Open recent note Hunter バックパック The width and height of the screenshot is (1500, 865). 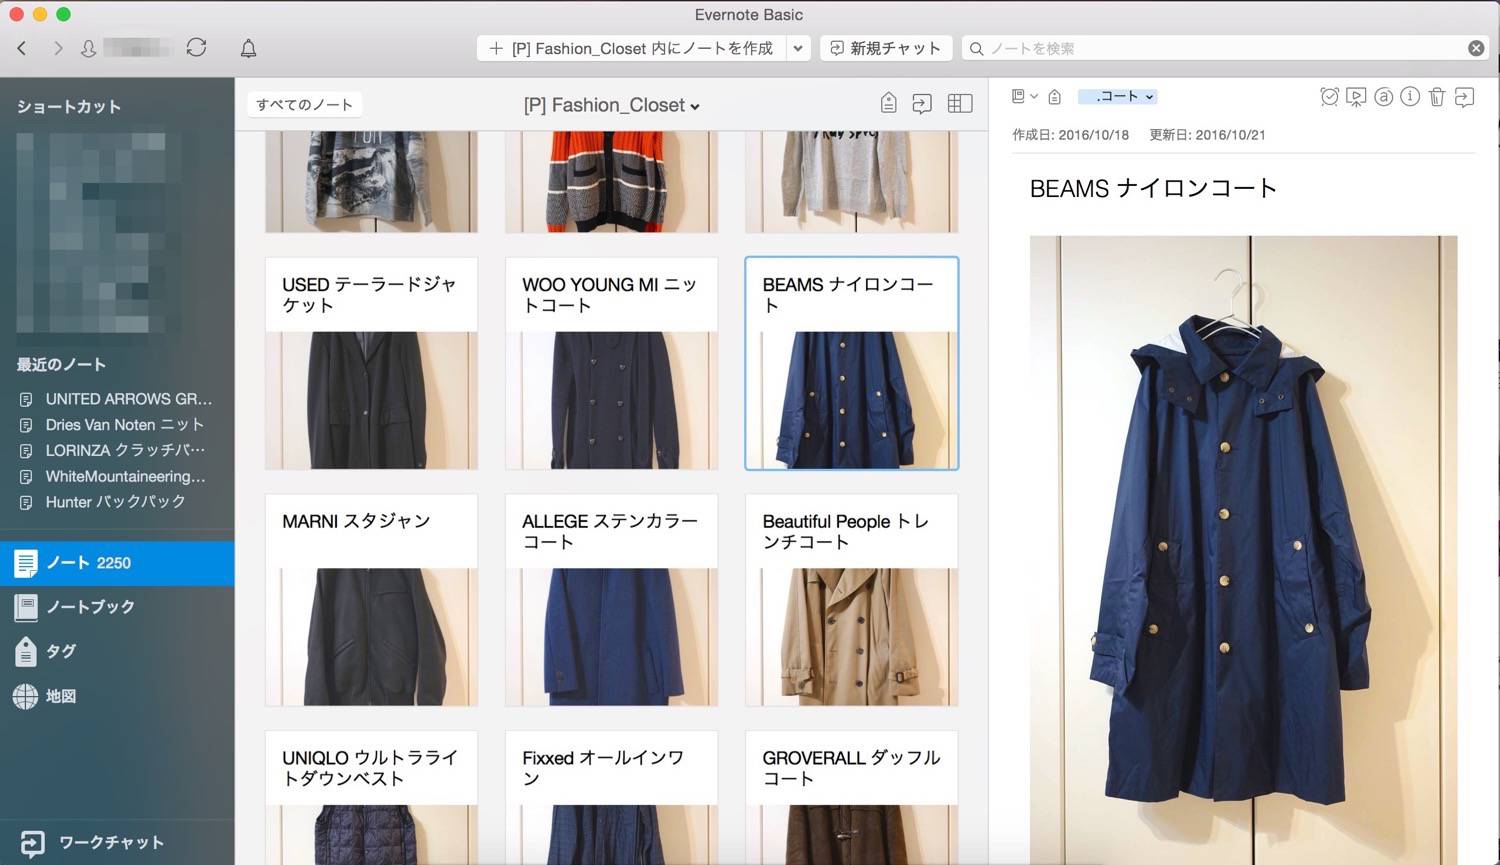pos(115,502)
